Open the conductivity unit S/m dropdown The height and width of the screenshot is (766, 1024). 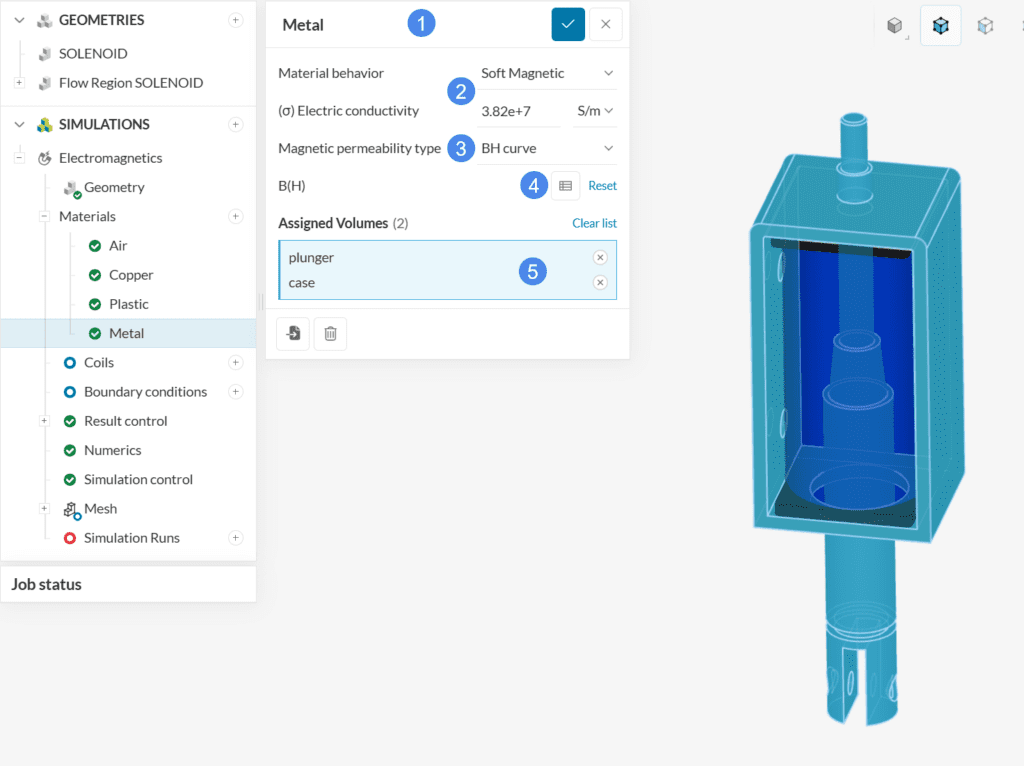pyautogui.click(x=595, y=111)
